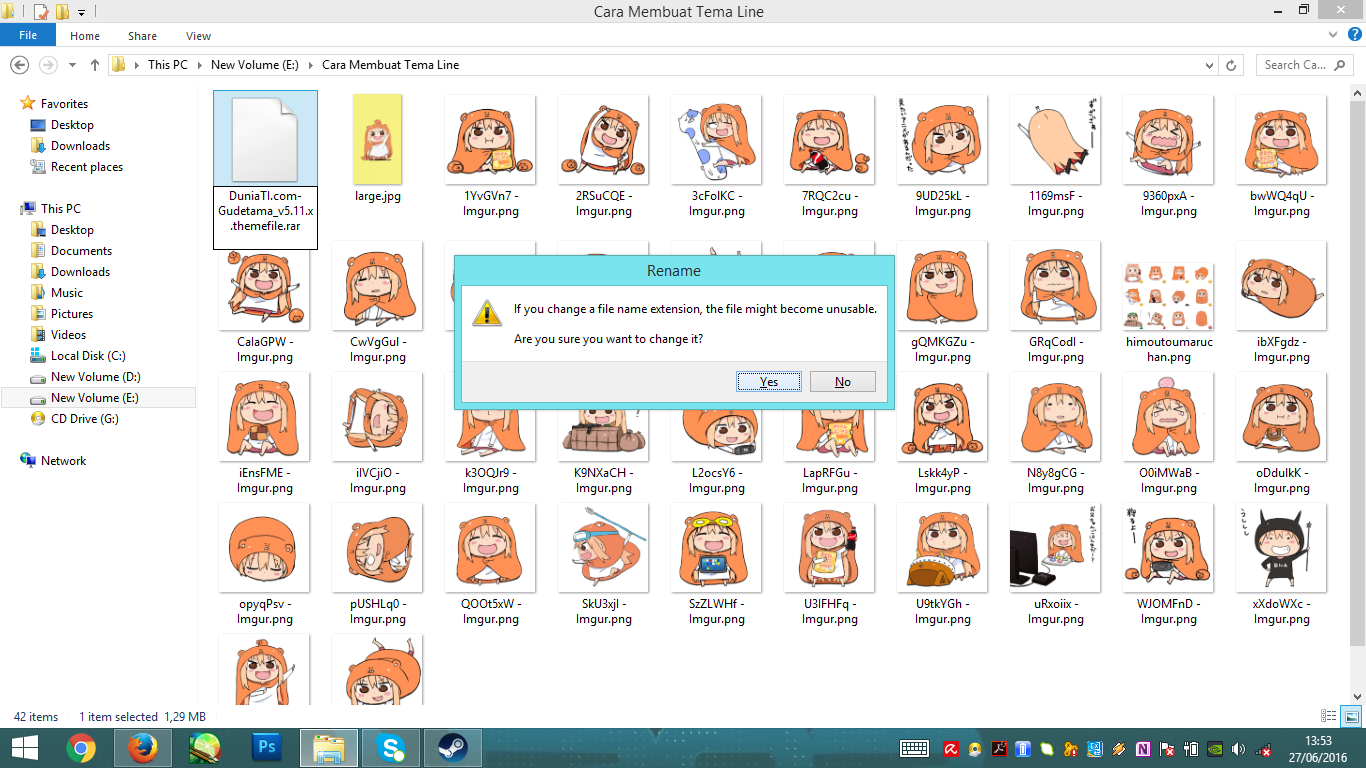1366x768 pixels.
Task: Open the volume speaker tray icon
Action: click(1238, 749)
